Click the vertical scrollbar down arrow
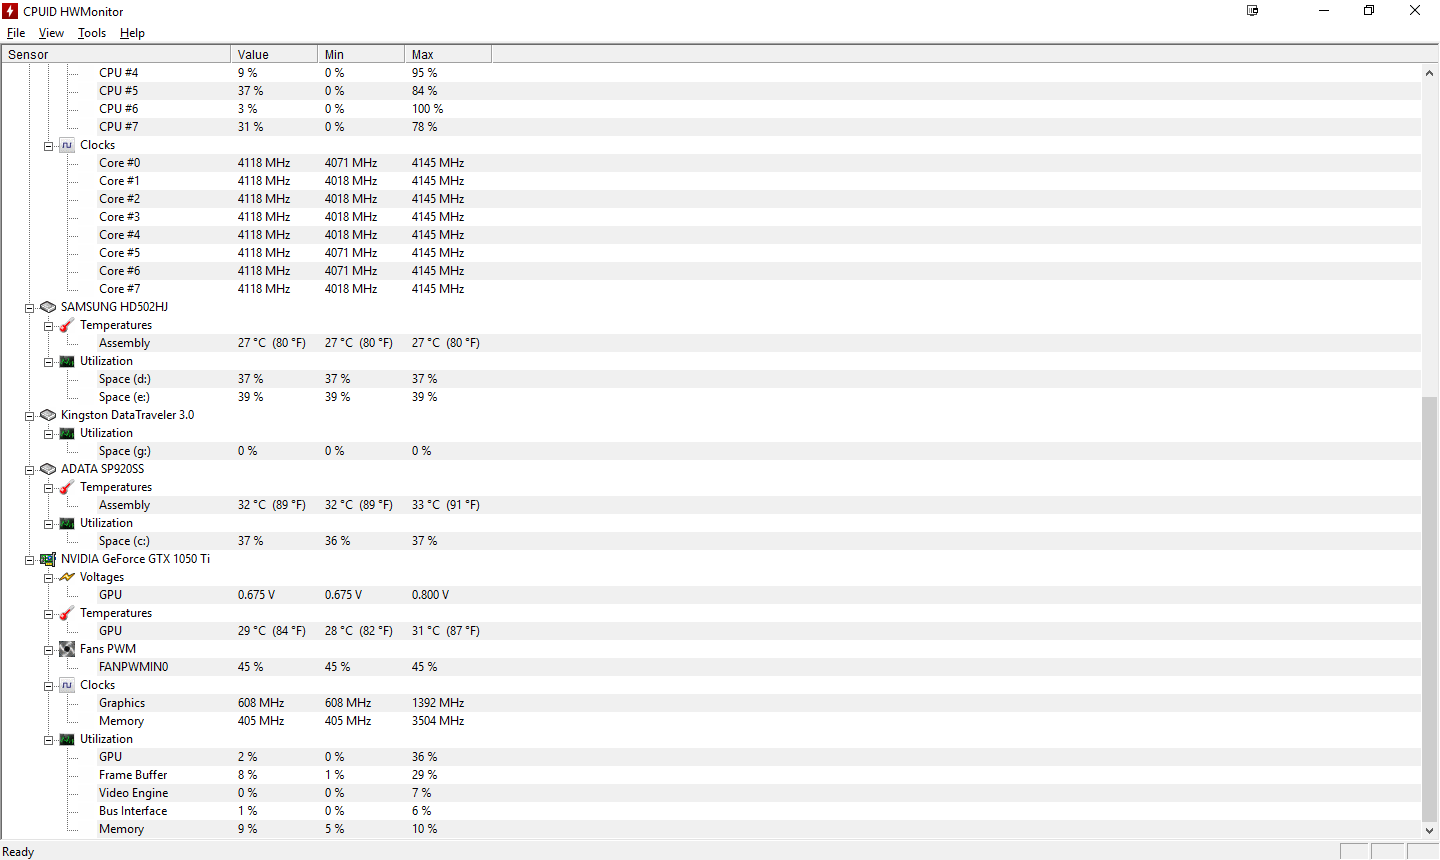Image resolution: width=1440 pixels, height=860 pixels. coord(1429,830)
